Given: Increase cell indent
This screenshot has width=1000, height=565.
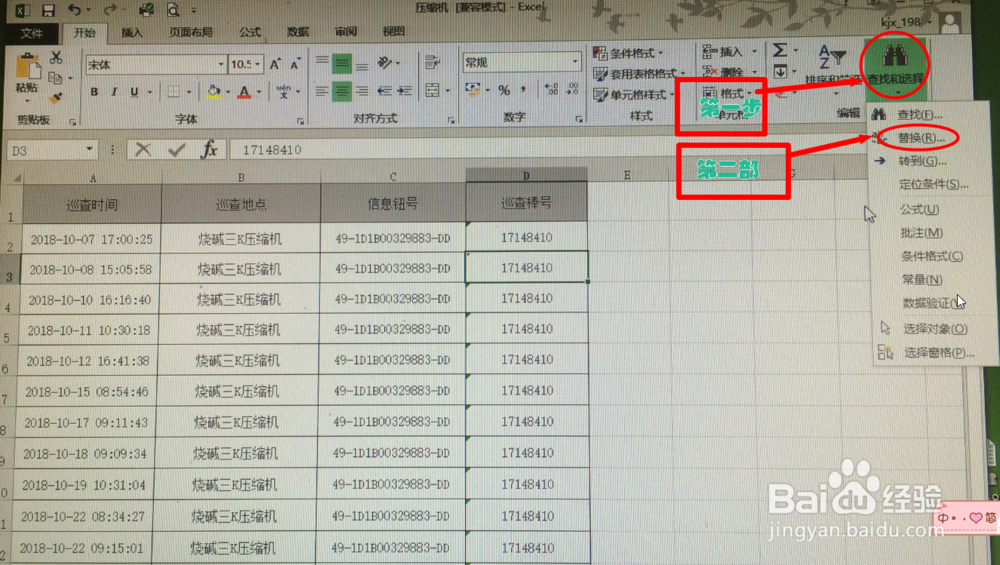Looking at the screenshot, I should click(x=404, y=91).
